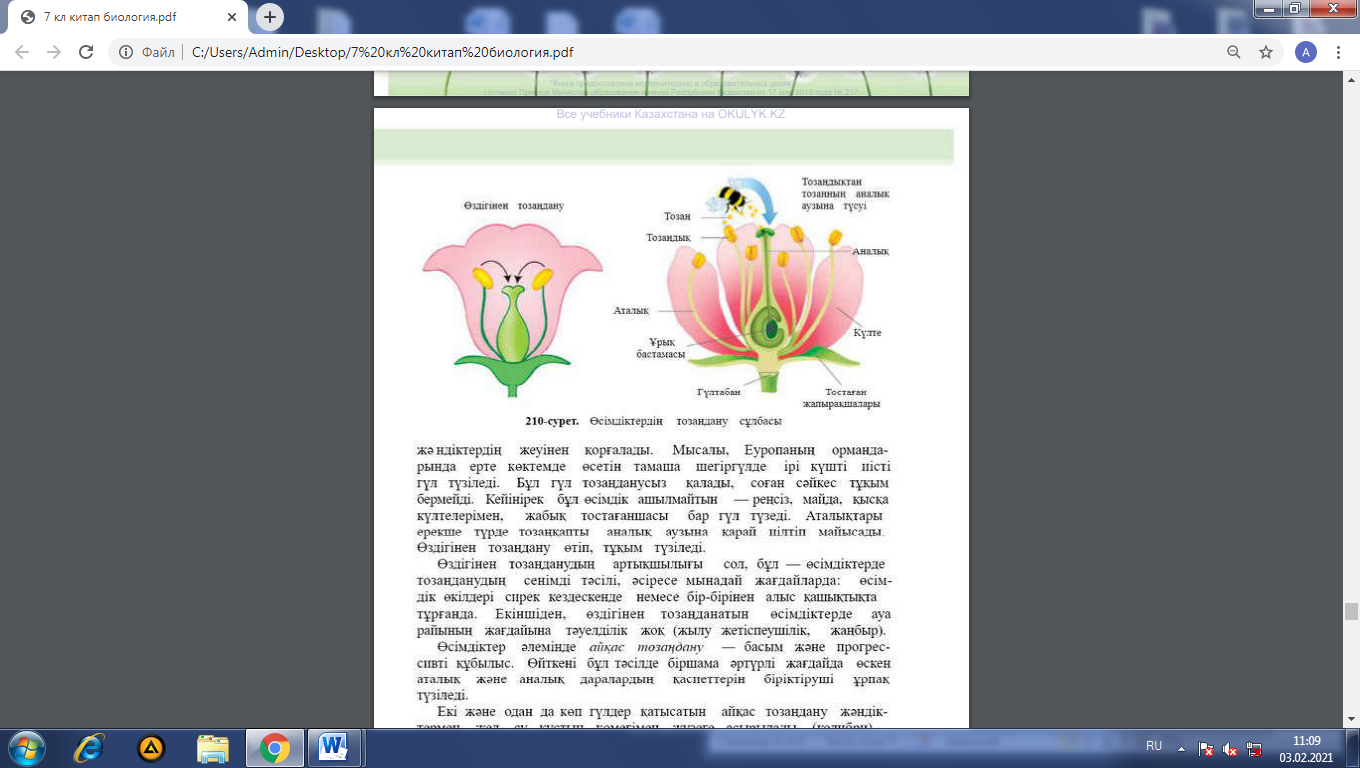Open the muted volume tray icon
Image resolution: width=1360 pixels, height=768 pixels.
[x=1231, y=748]
